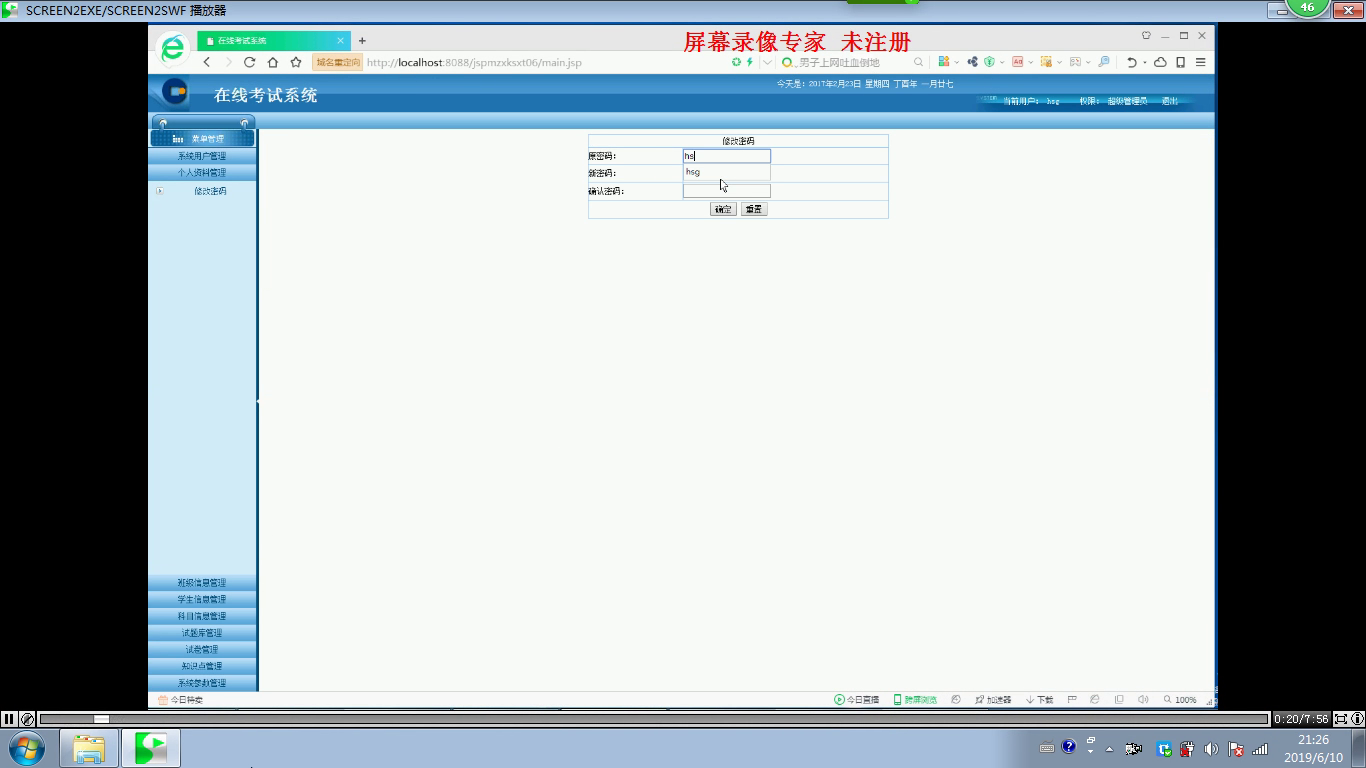Click the 原密码 input field

point(727,156)
